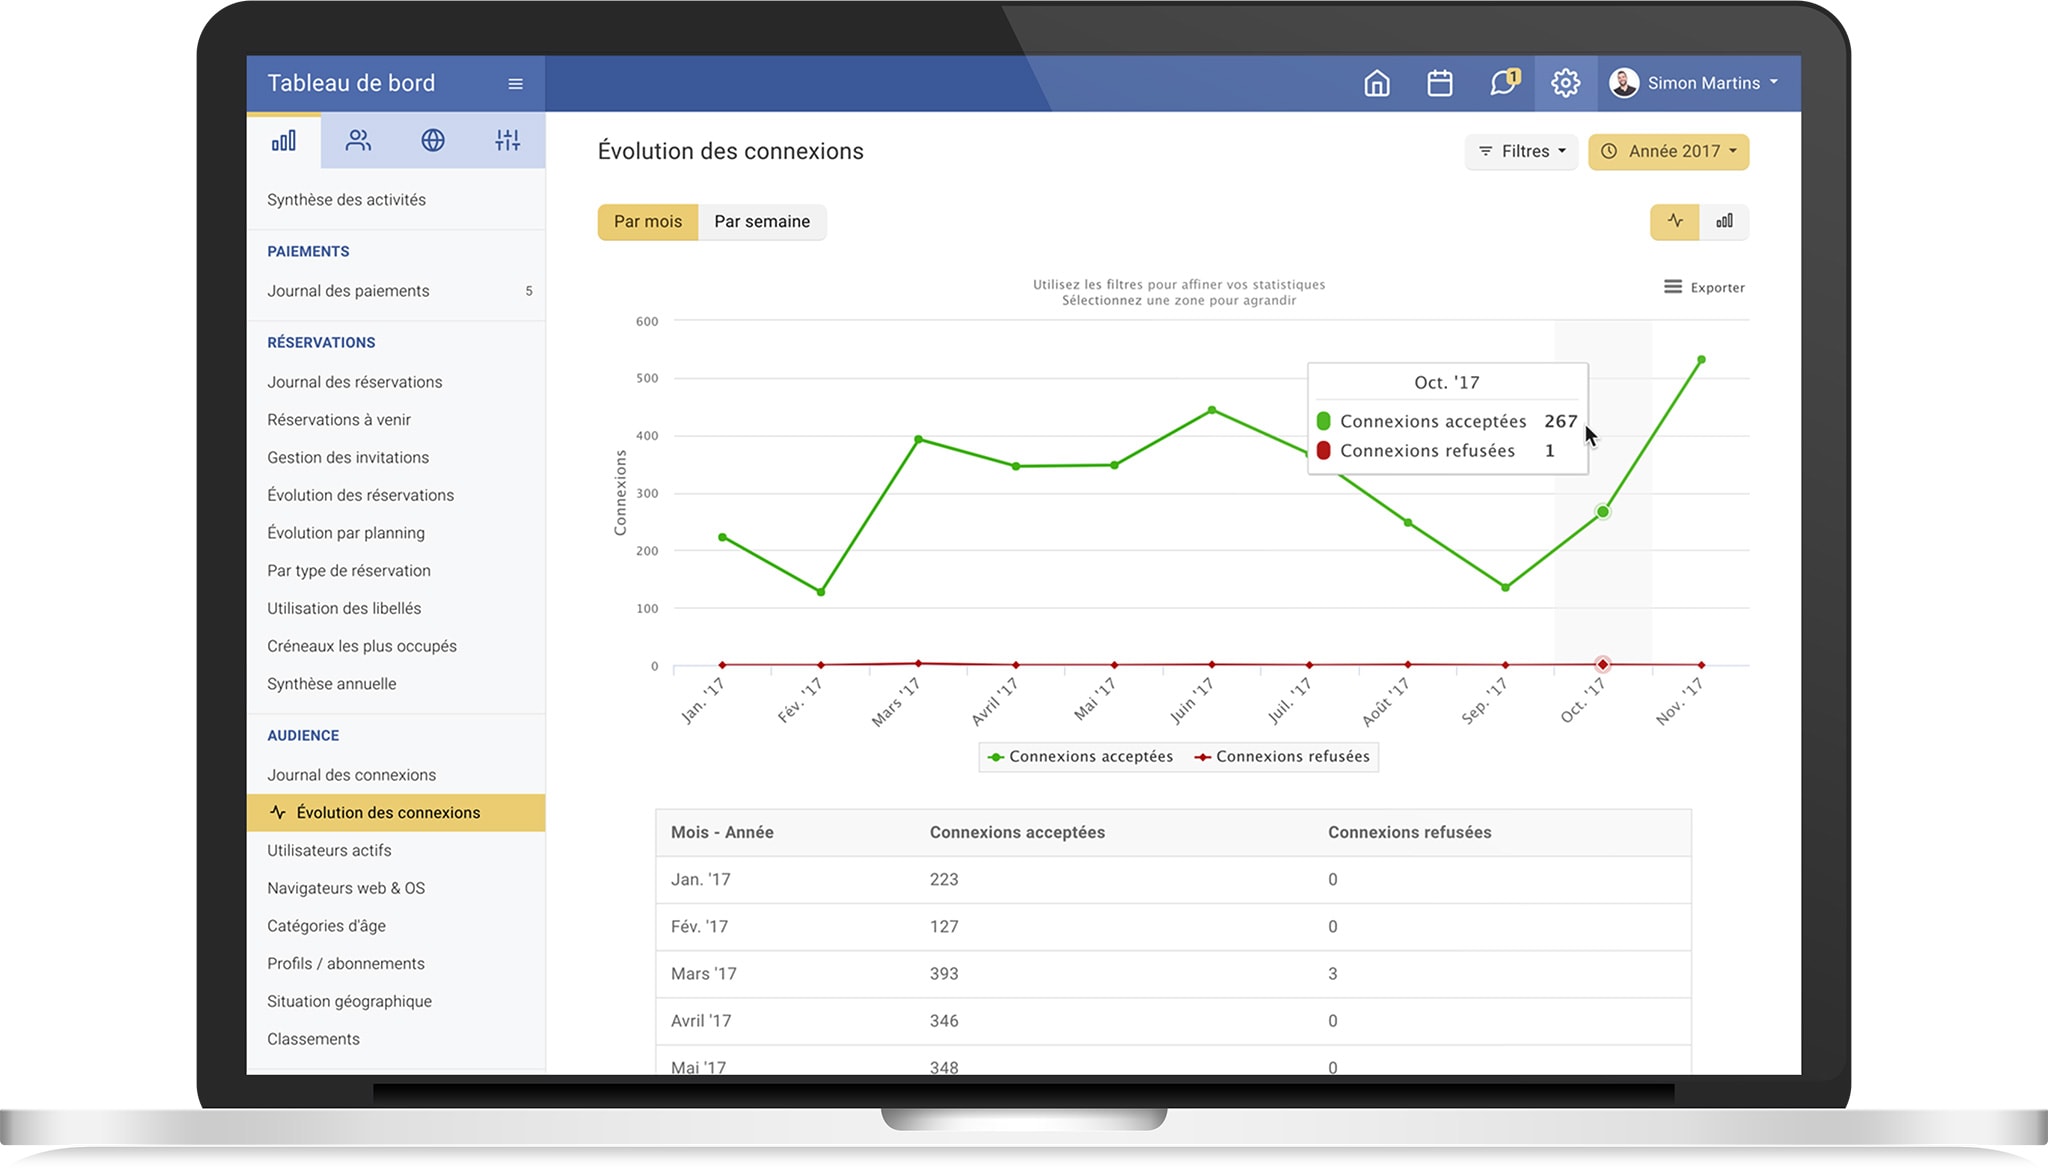Image resolution: width=2048 pixels, height=1171 pixels.
Task: Switch to Par semaine tab
Action: click(x=761, y=221)
